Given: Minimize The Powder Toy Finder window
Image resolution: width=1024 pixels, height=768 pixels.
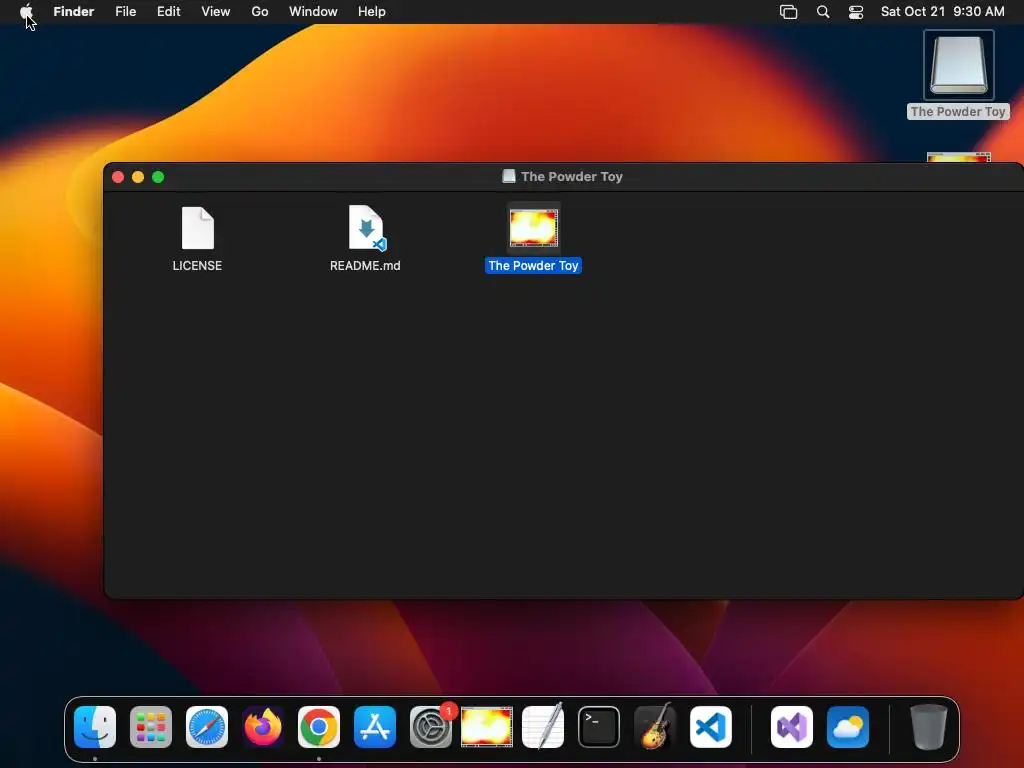Looking at the screenshot, I should (138, 177).
